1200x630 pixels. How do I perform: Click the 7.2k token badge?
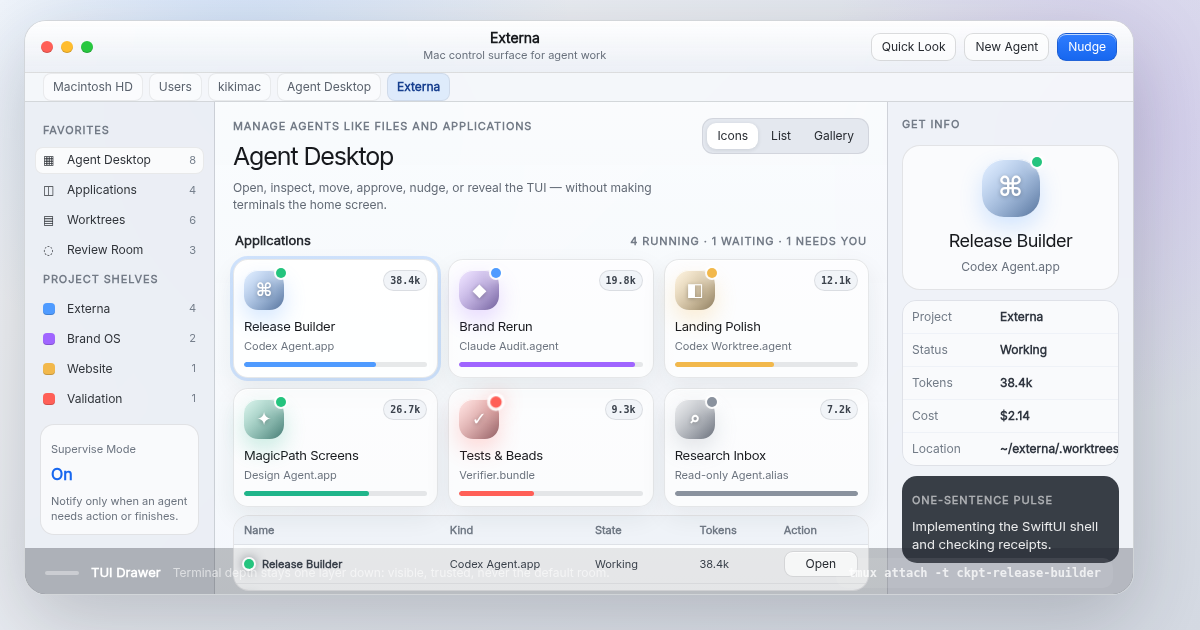(839, 410)
